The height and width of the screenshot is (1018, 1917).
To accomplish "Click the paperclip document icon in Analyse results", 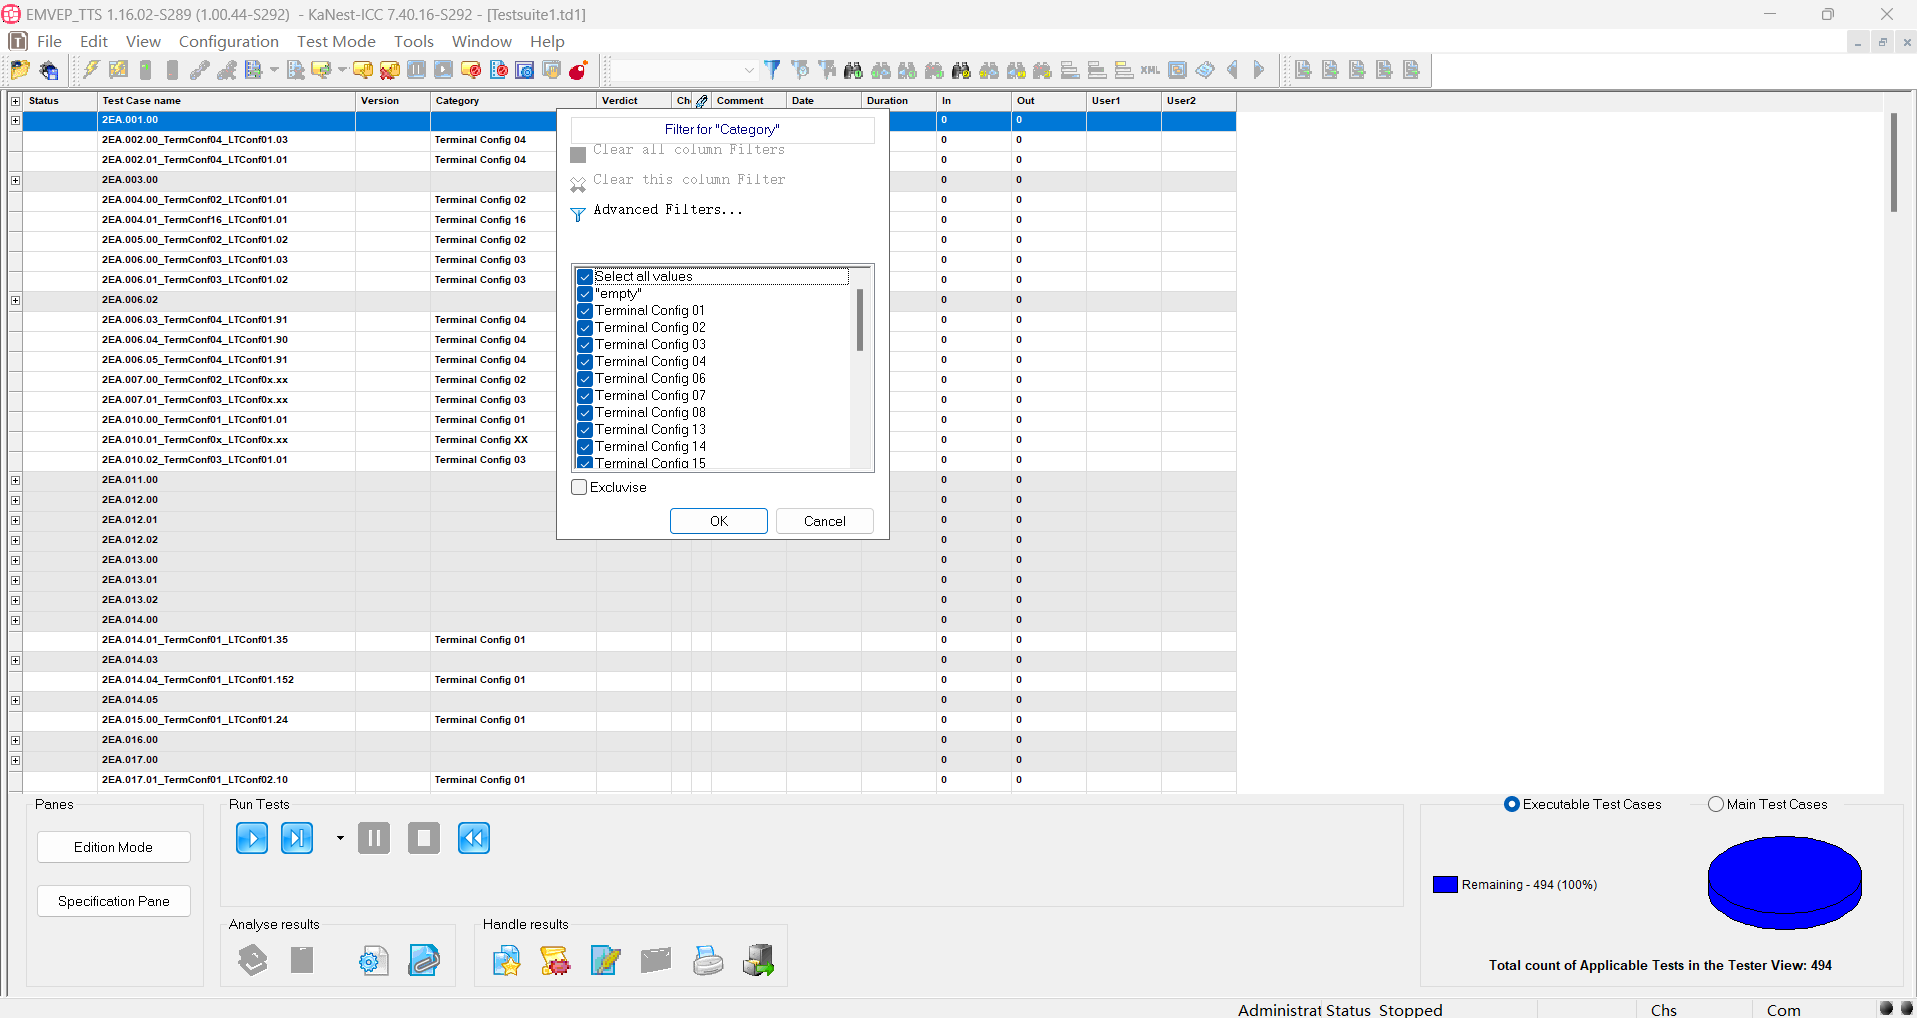I will pyautogui.click(x=424, y=961).
